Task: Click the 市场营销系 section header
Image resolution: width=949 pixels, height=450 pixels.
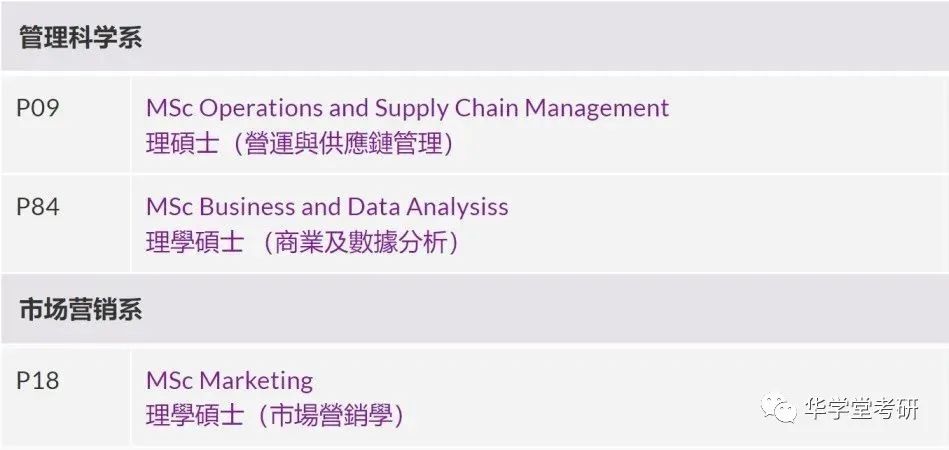Action: pyautogui.click(x=474, y=309)
